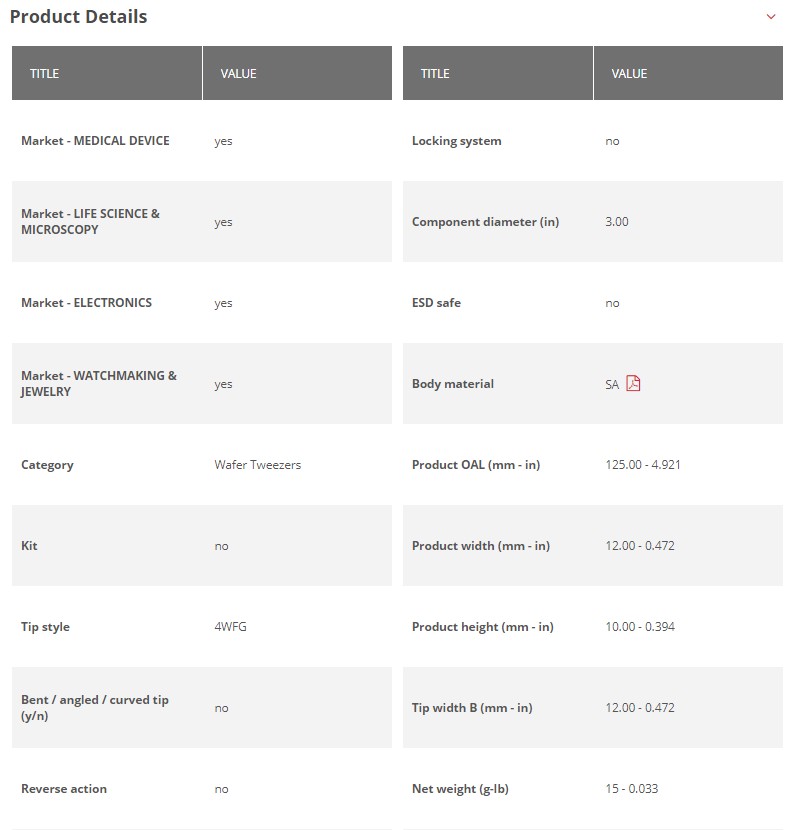Click the Kit row label
Screen dimensions: 790x830
click(x=29, y=546)
